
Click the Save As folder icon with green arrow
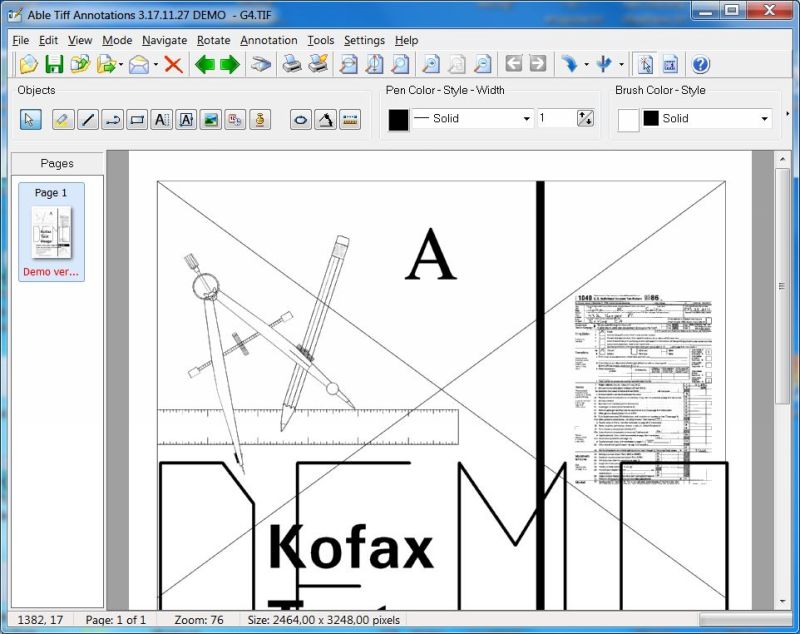coord(80,65)
